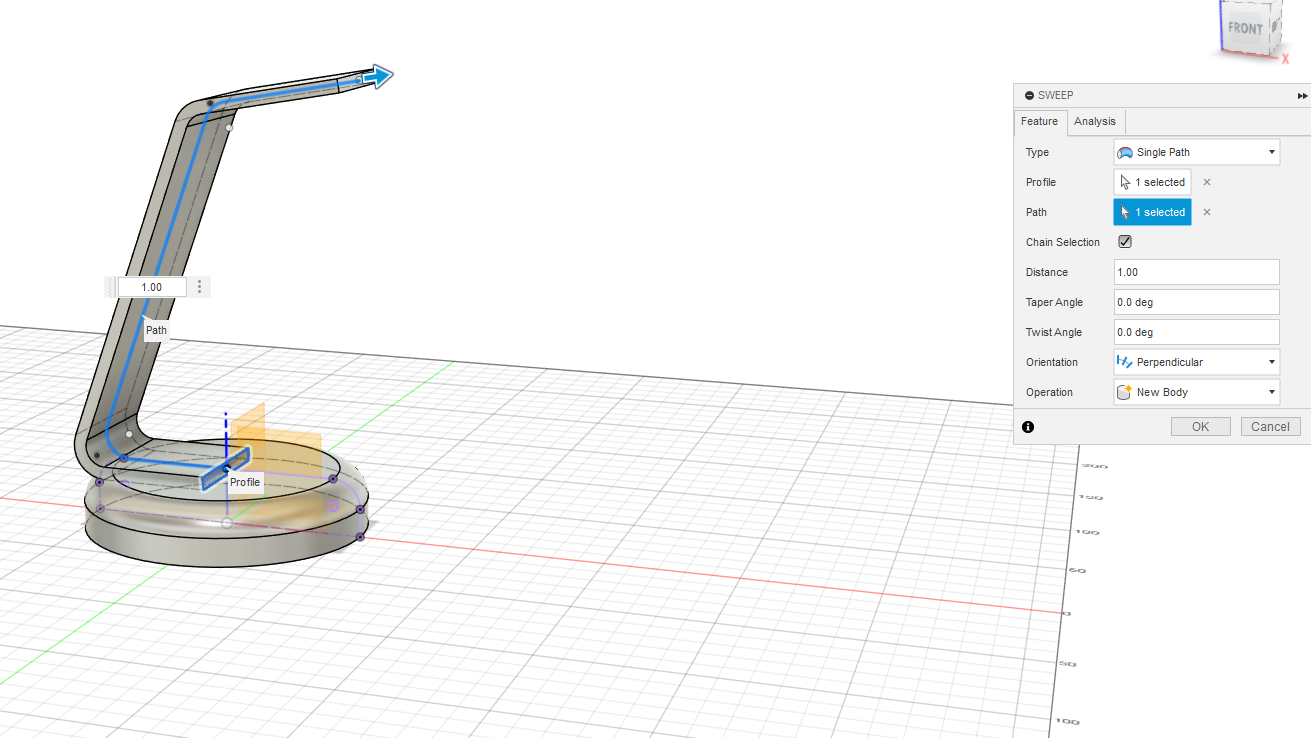Click the double-arrow icon on SWEEP header
Screen dimensions: 1311x738
(x=1302, y=95)
